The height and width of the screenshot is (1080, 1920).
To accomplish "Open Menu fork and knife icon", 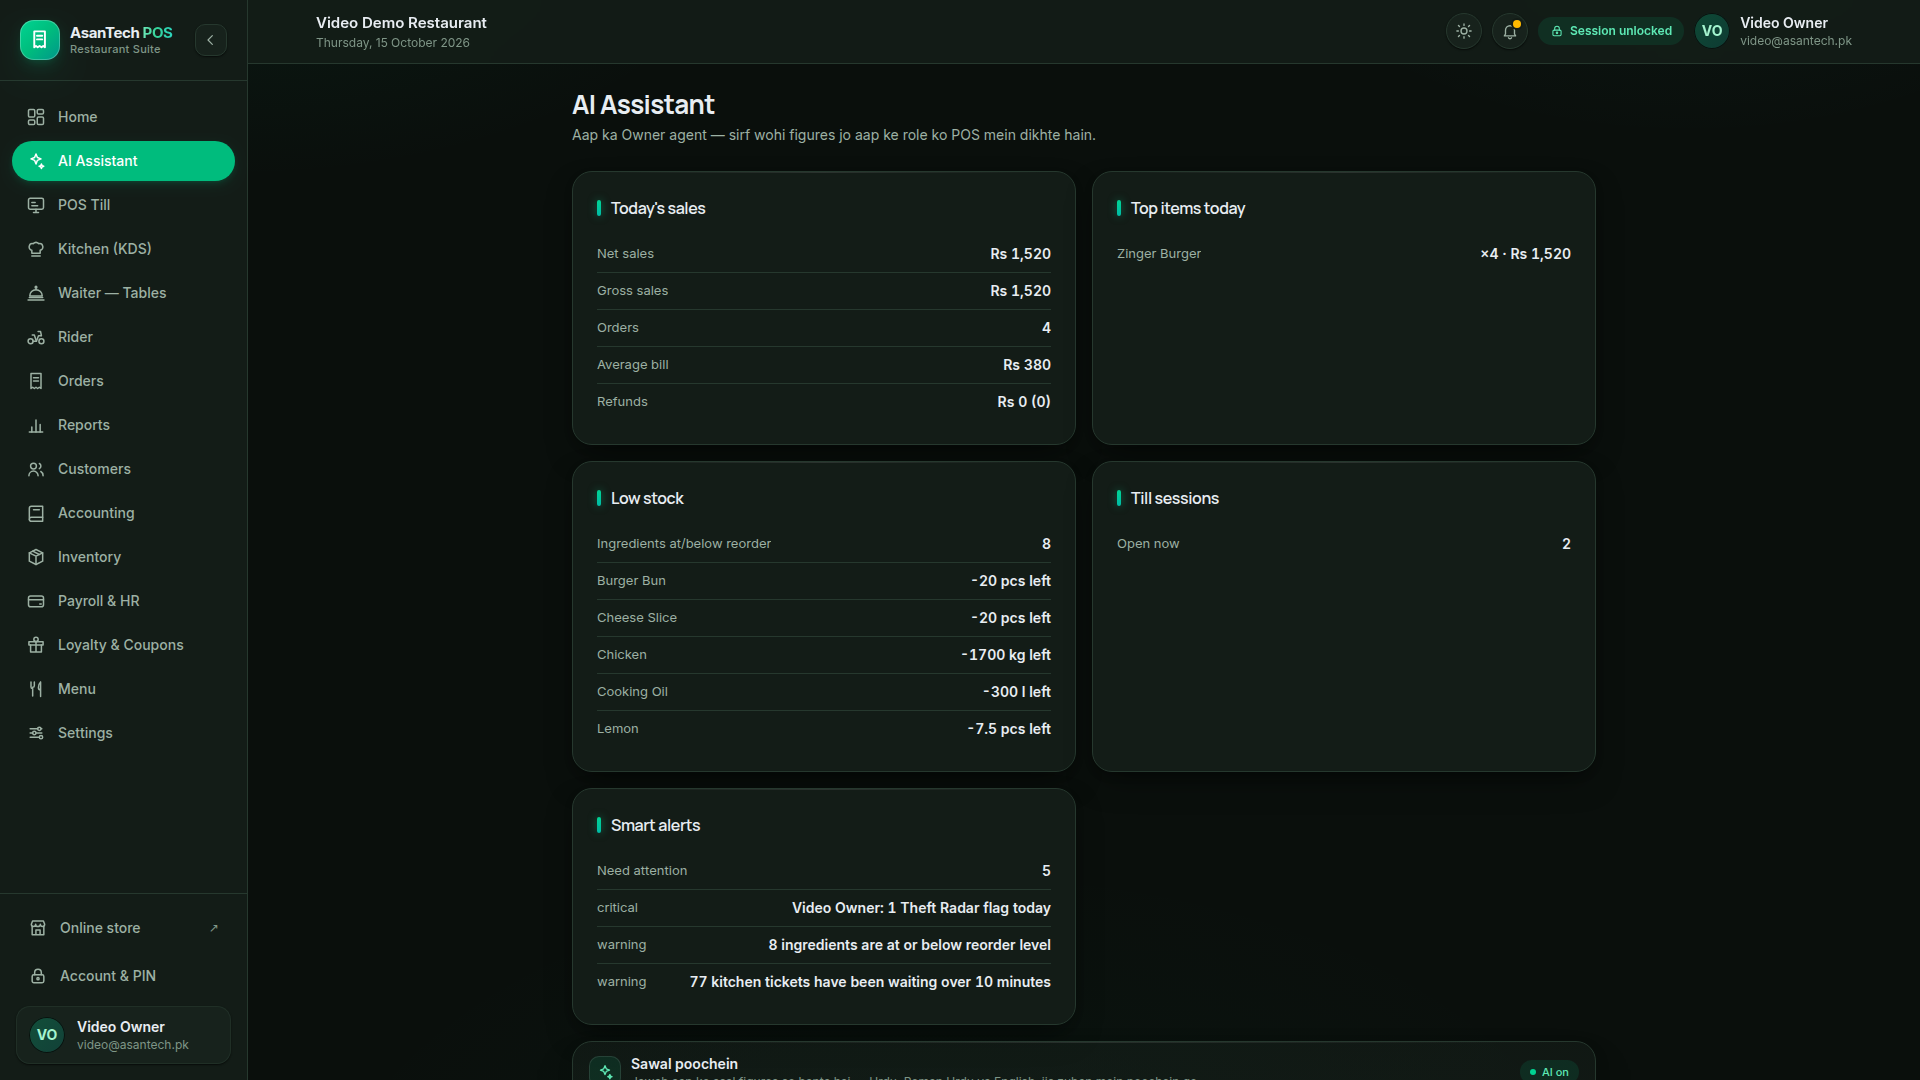I will [x=36, y=689].
